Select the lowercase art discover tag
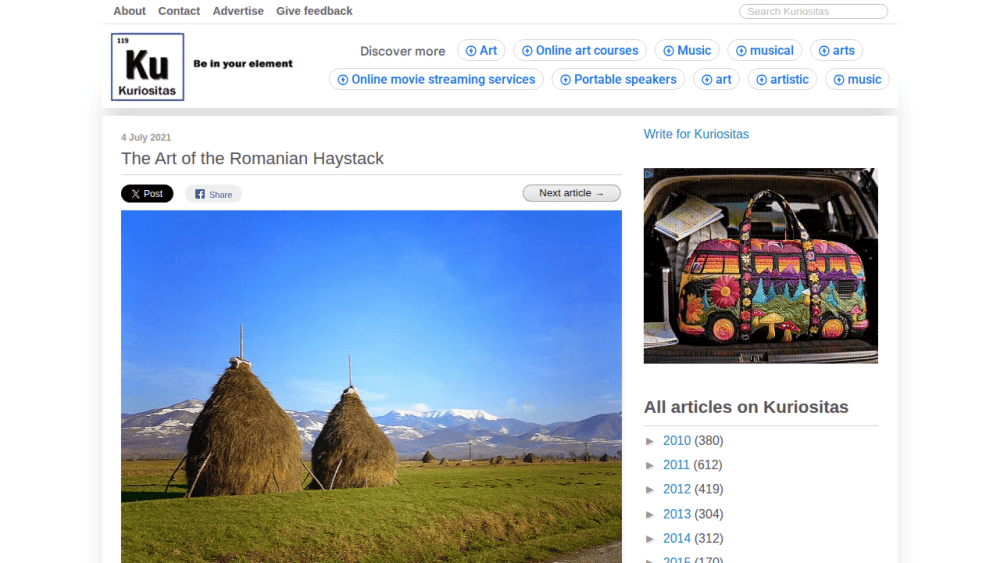1000x563 pixels. point(716,79)
